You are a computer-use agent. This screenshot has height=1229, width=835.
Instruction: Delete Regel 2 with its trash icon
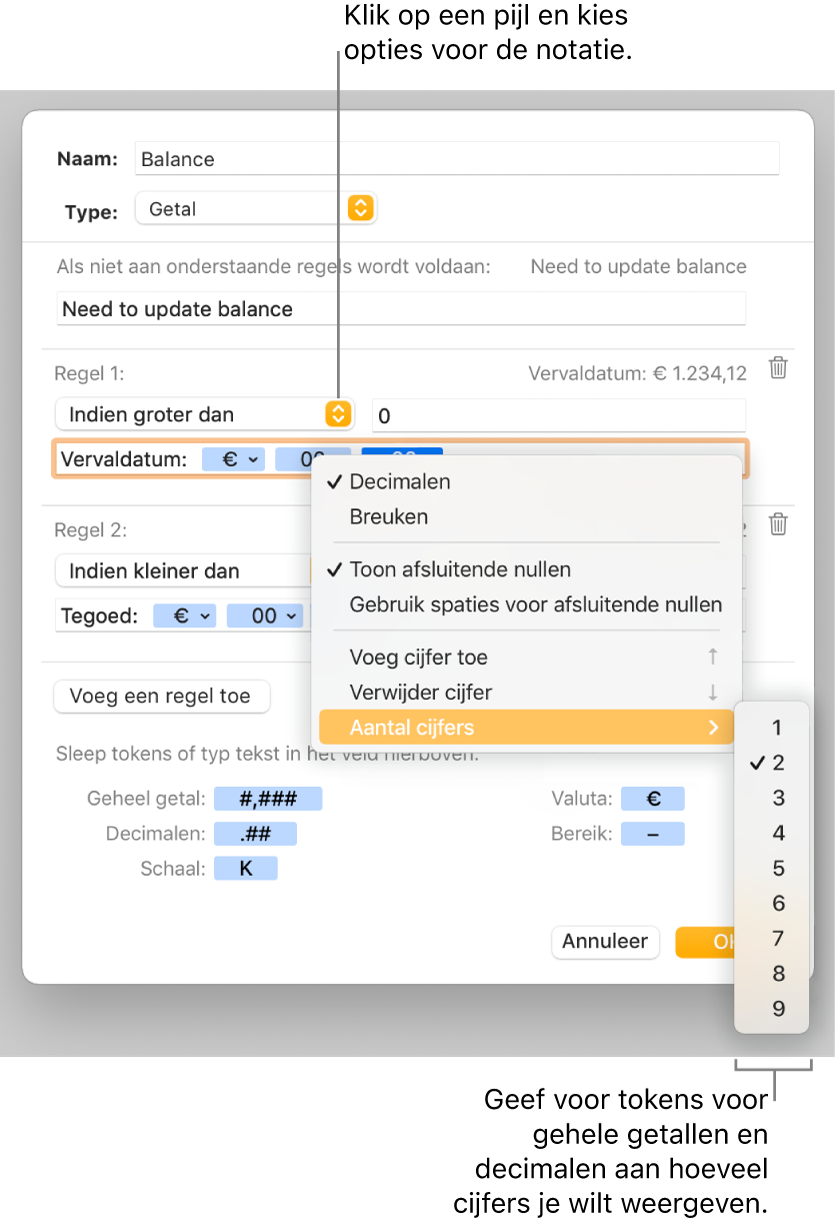778,524
